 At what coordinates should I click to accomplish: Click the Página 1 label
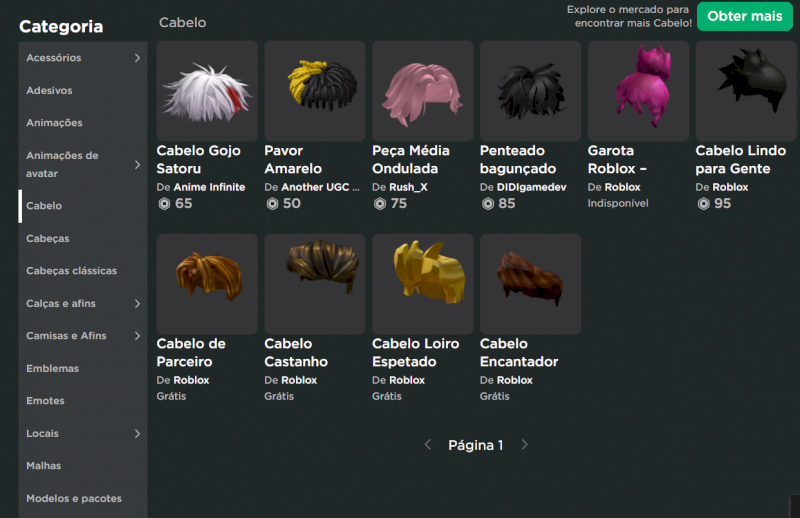click(476, 445)
